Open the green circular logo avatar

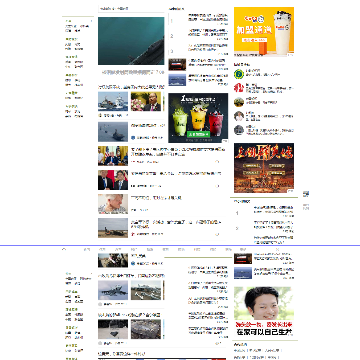239,74
